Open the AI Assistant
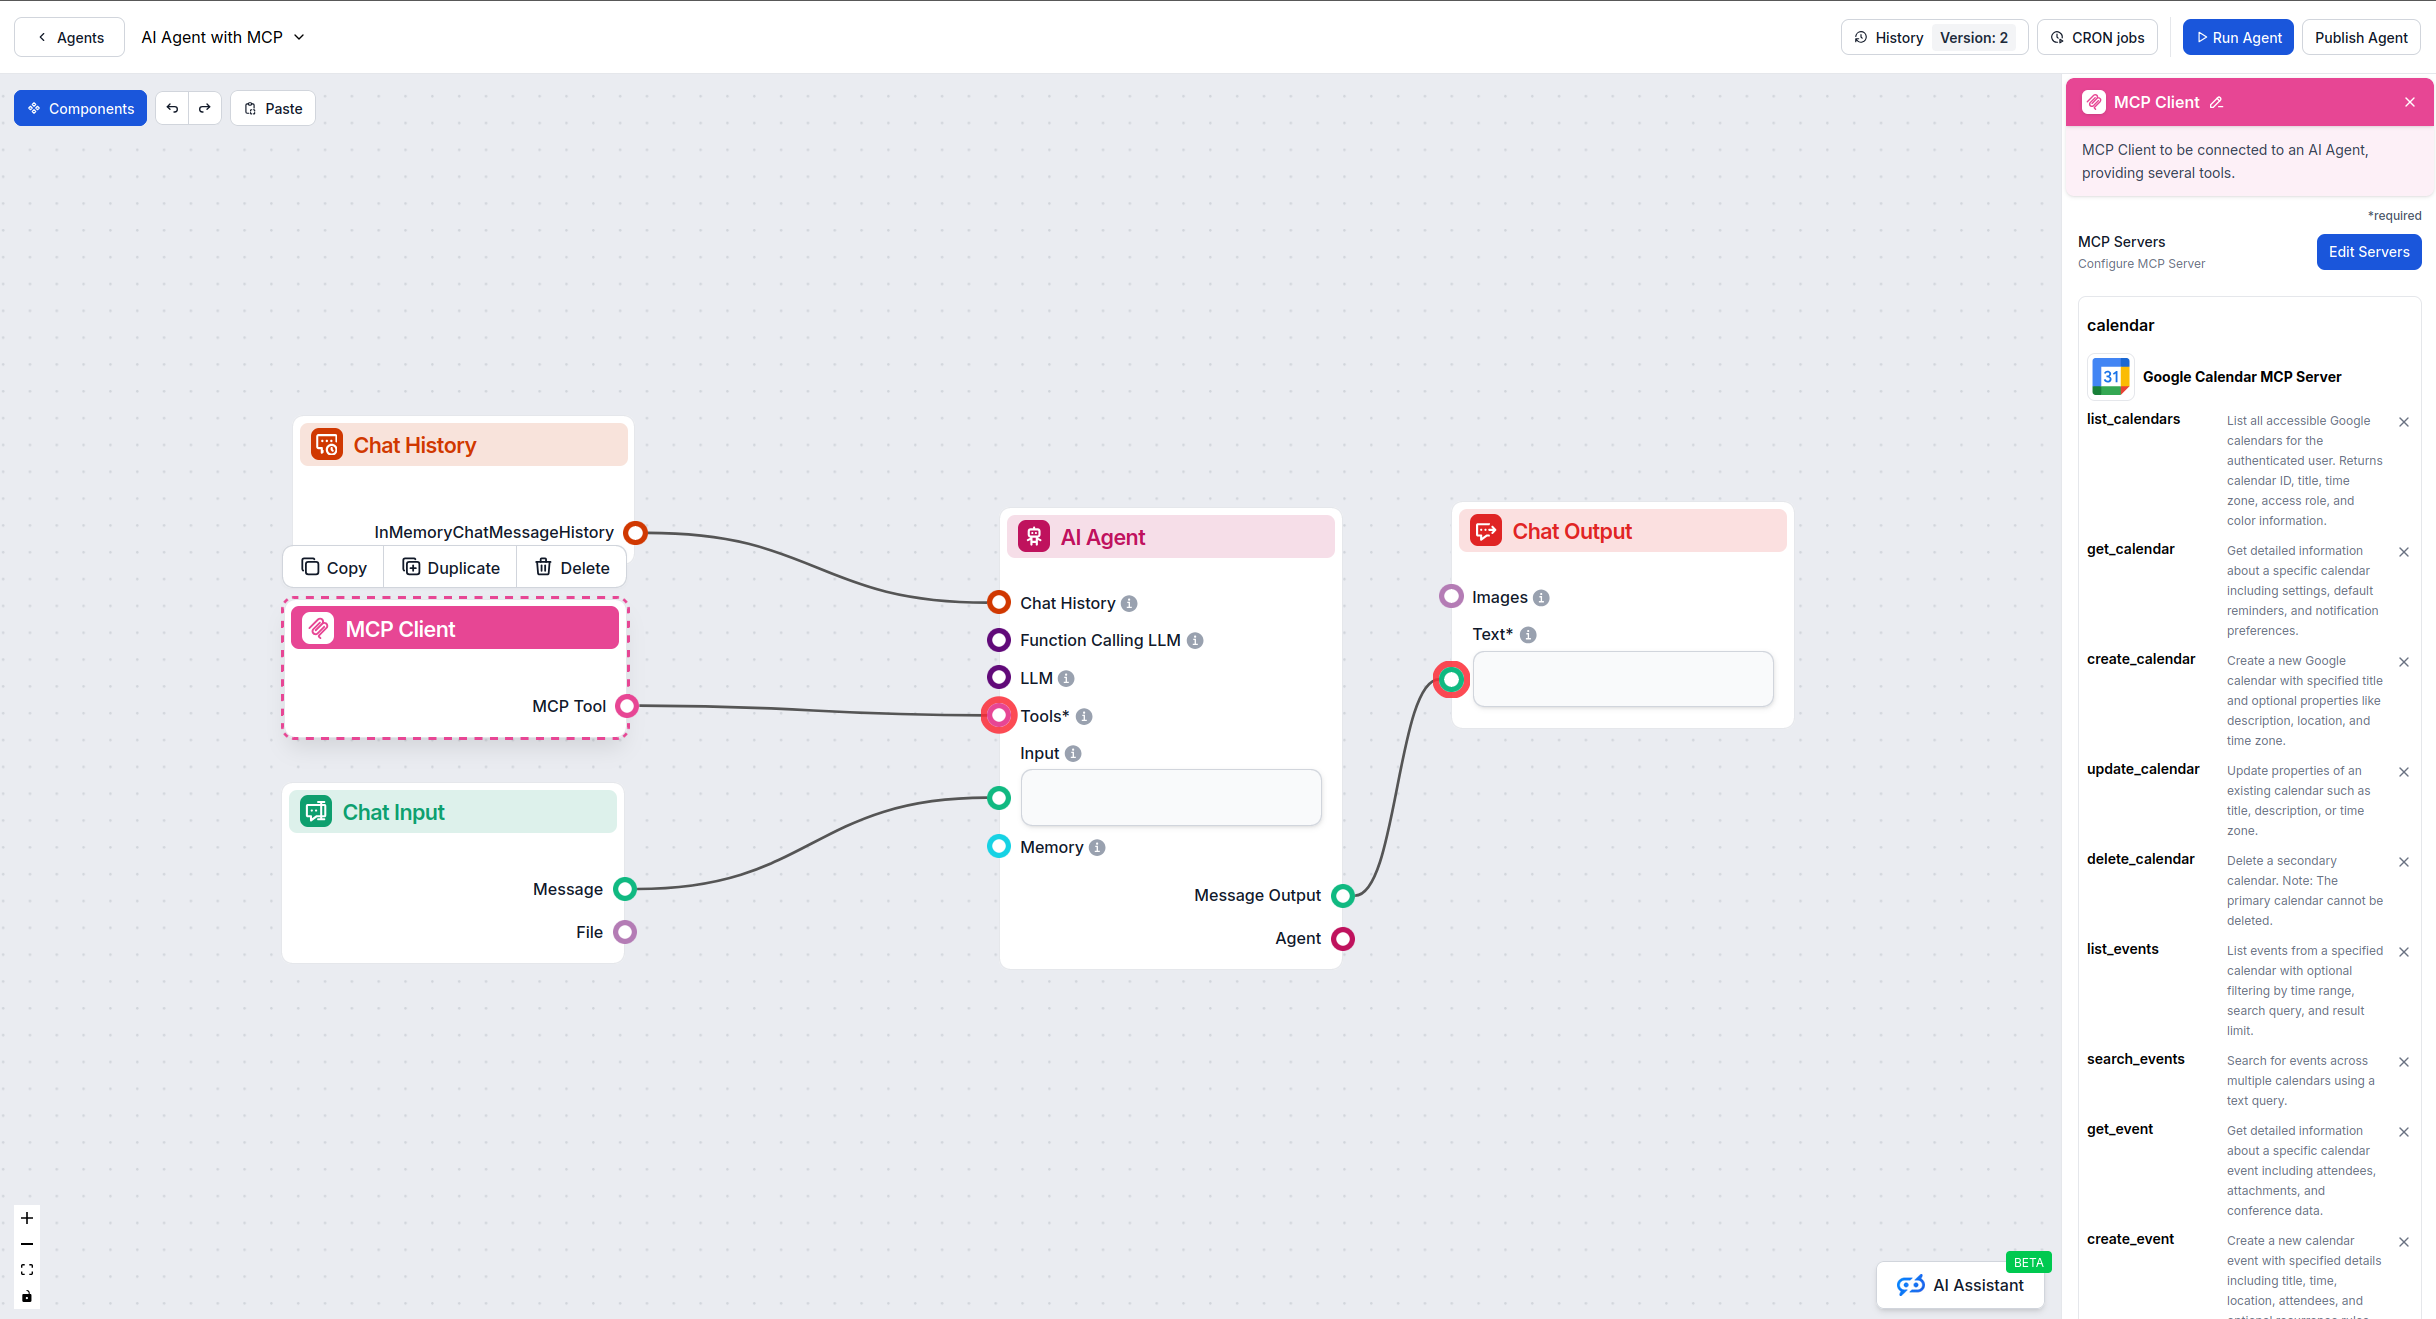Screen dimensions: 2436x1319 (1960, 1285)
